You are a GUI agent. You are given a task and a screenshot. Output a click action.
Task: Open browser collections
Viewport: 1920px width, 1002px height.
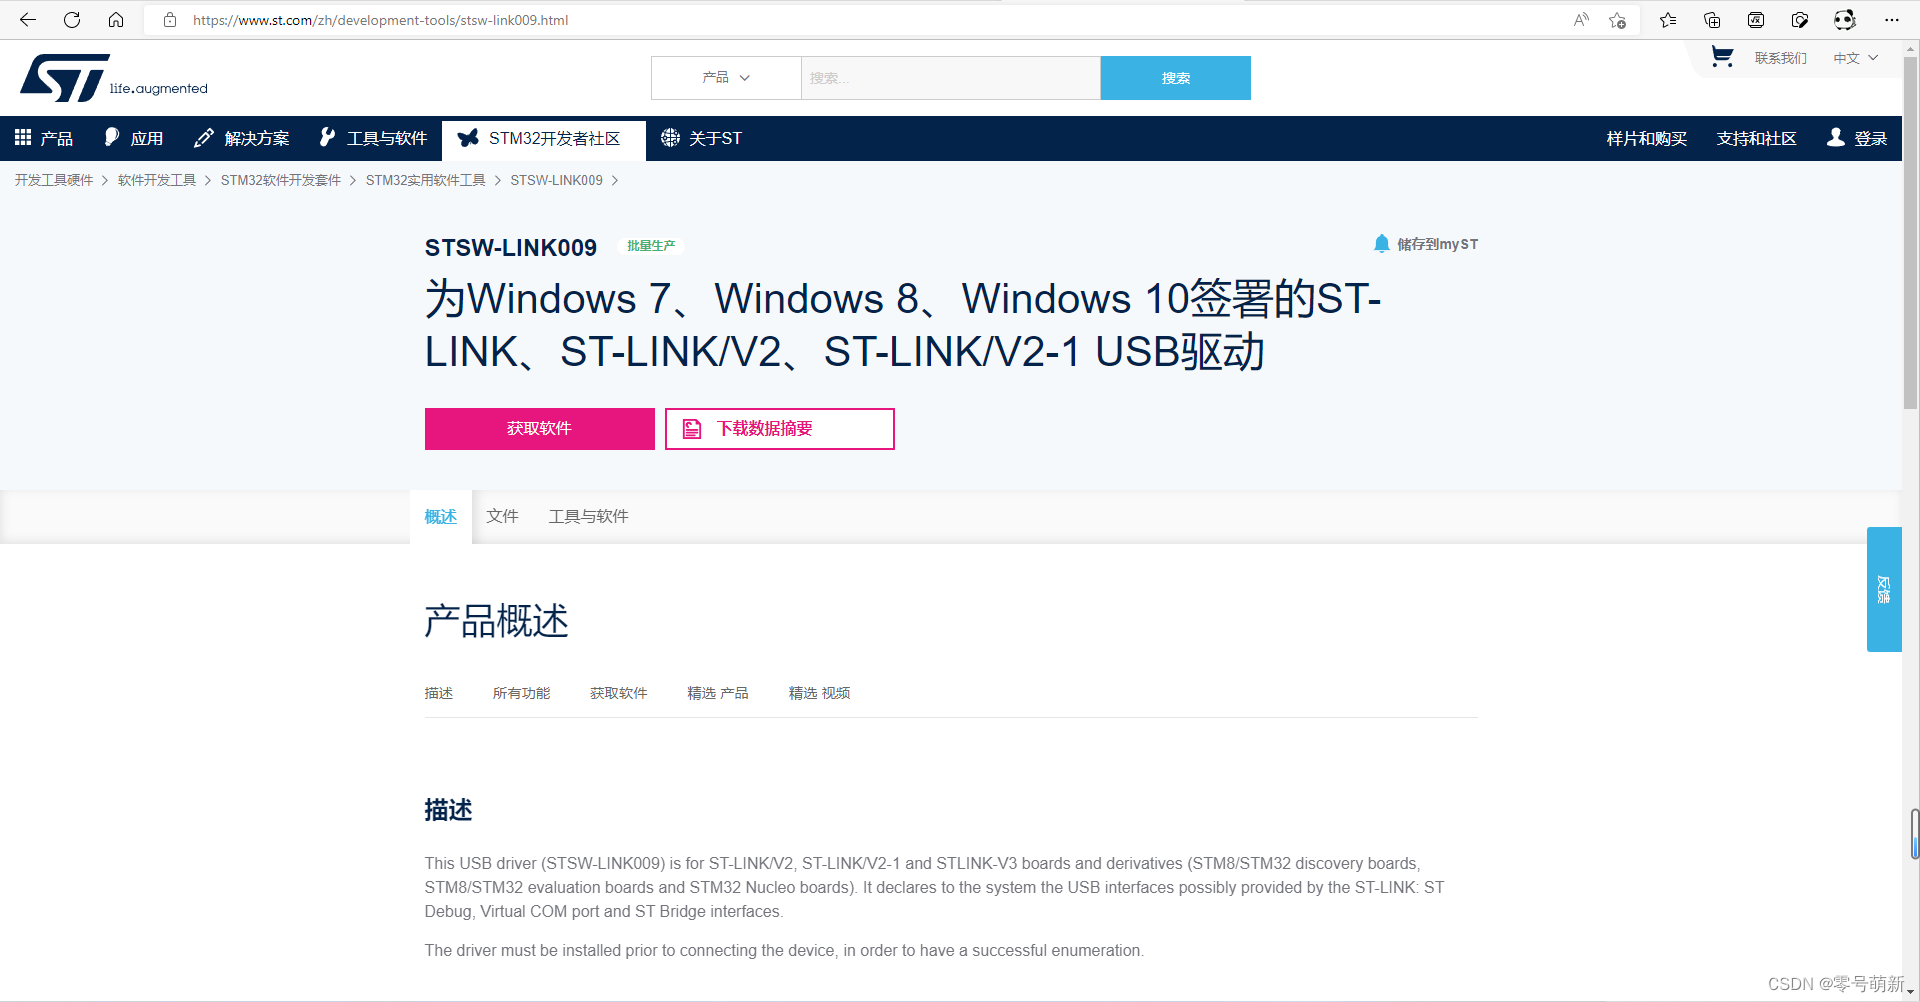1712,20
